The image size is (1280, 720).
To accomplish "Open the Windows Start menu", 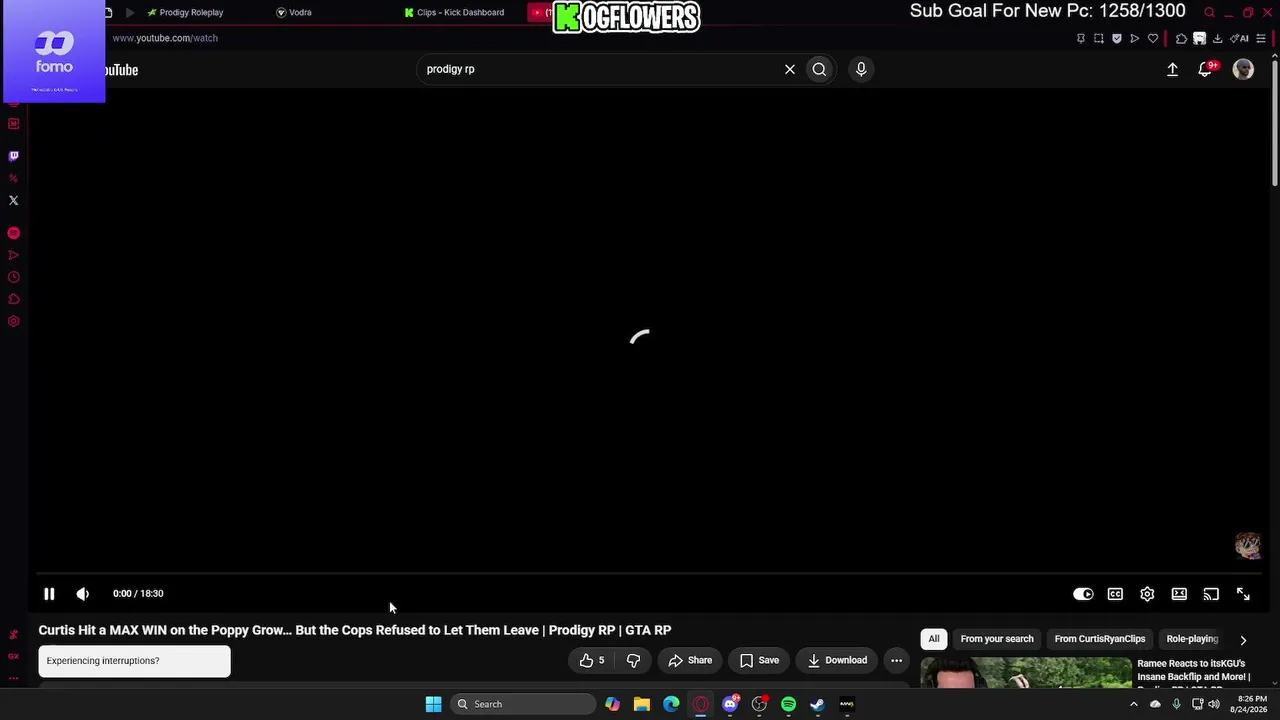I will click(433, 704).
